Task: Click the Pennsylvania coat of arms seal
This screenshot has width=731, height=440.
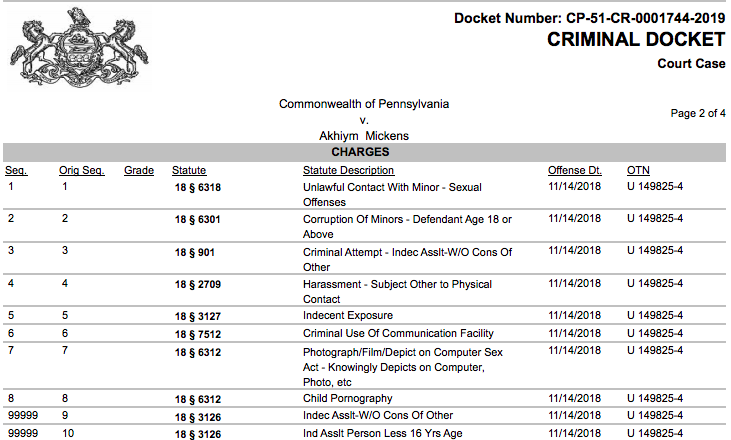Action: pyautogui.click(x=78, y=48)
